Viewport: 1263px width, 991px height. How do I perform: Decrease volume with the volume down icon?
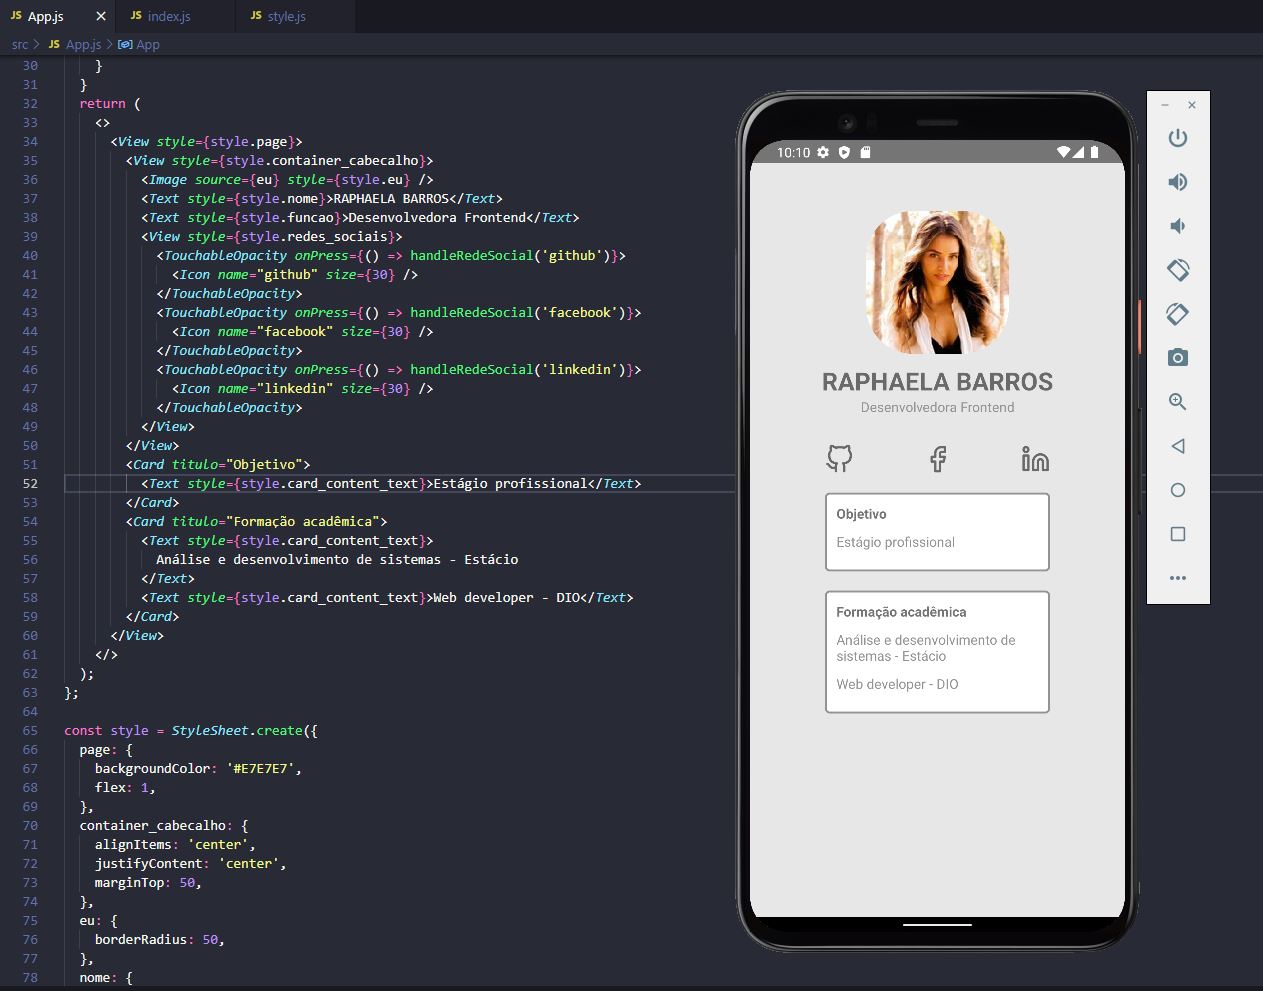tap(1177, 226)
